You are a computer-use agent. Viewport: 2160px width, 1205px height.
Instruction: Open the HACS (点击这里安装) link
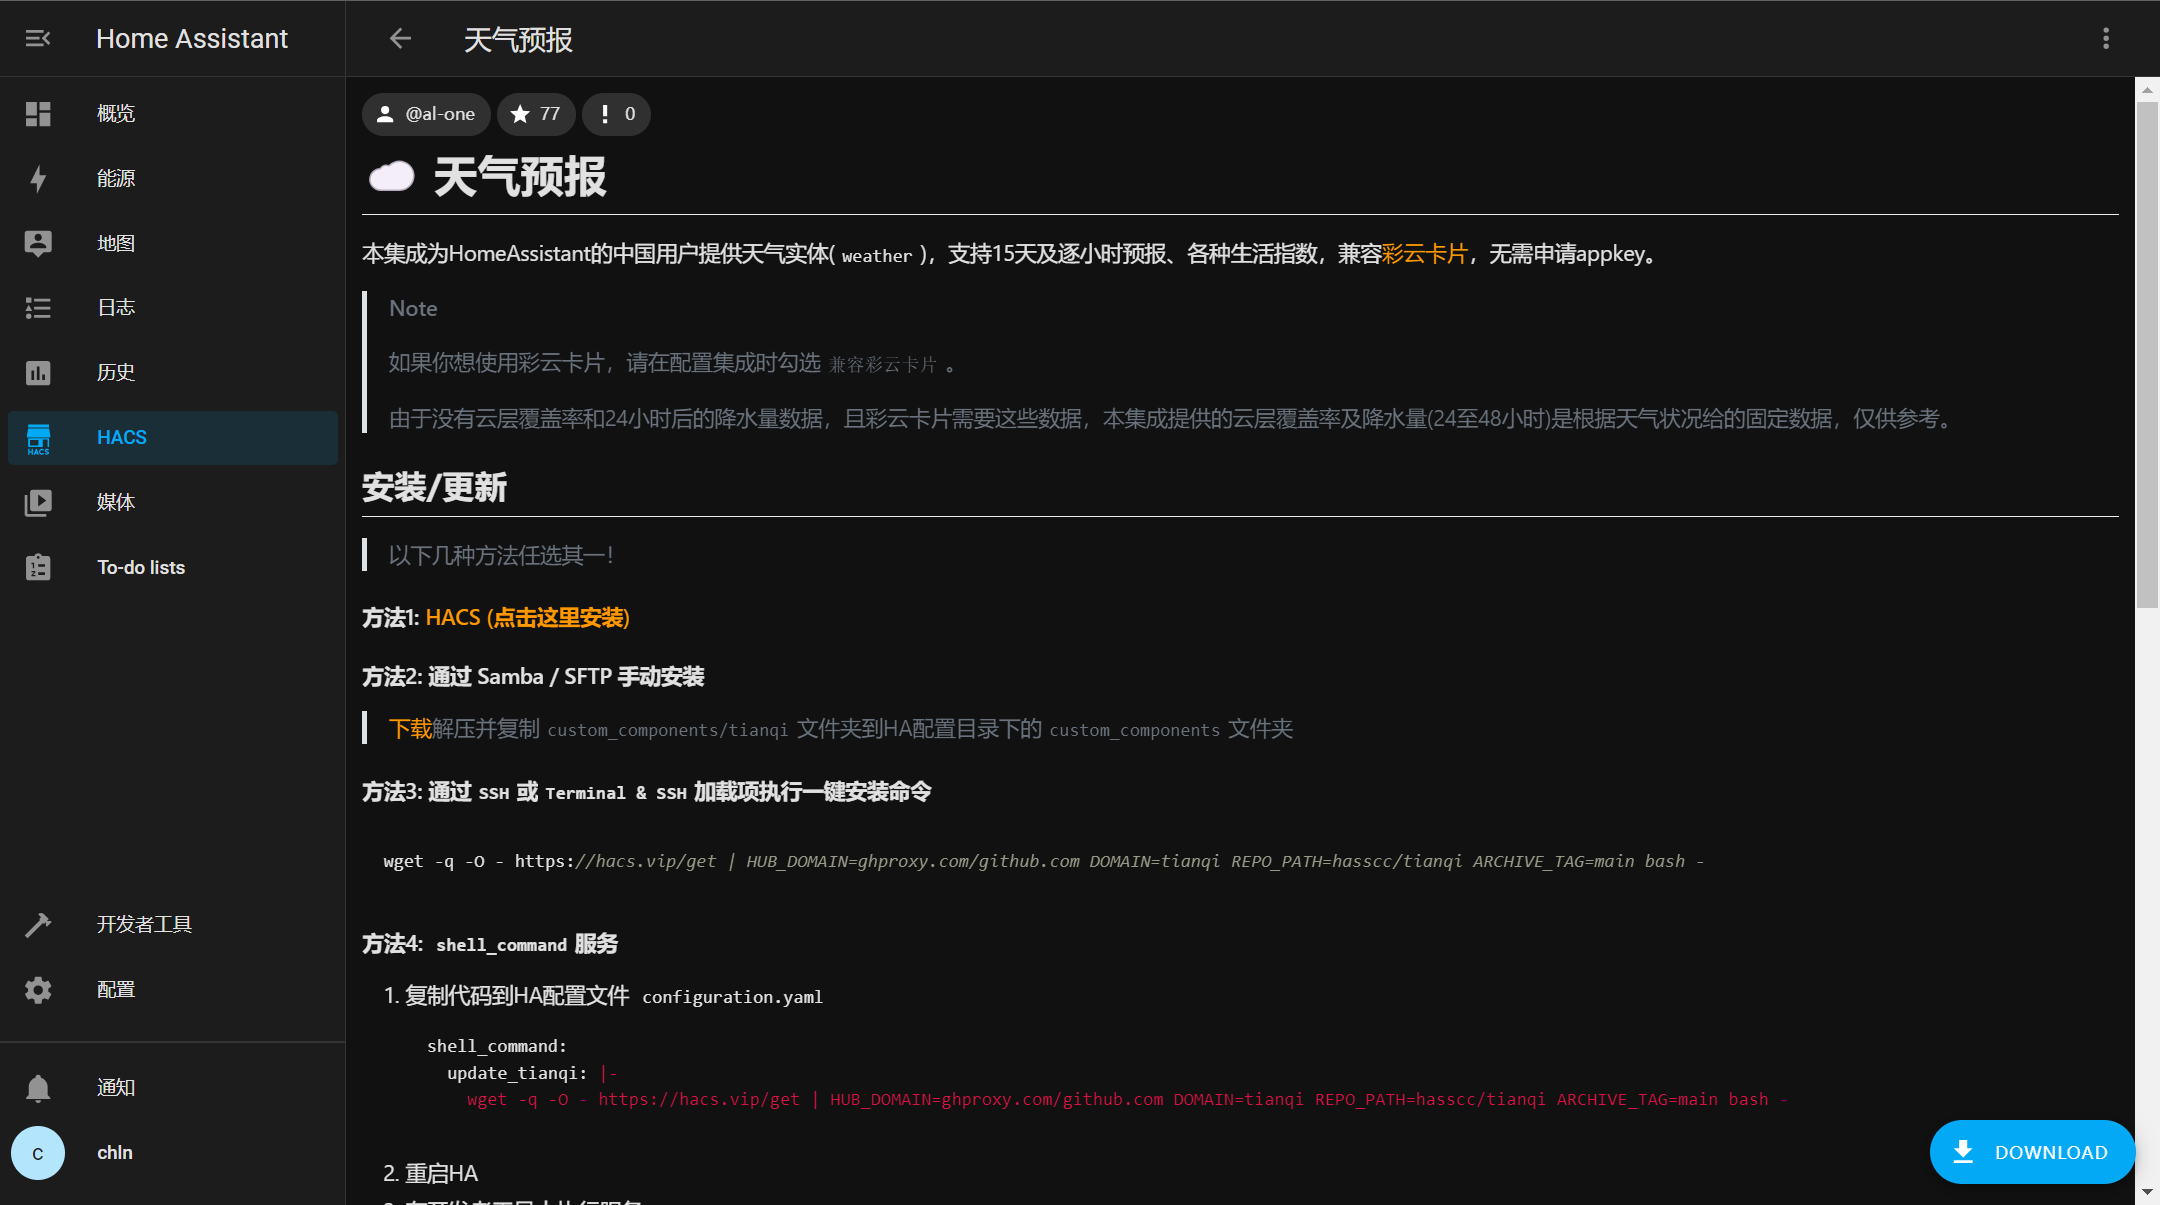tap(527, 618)
